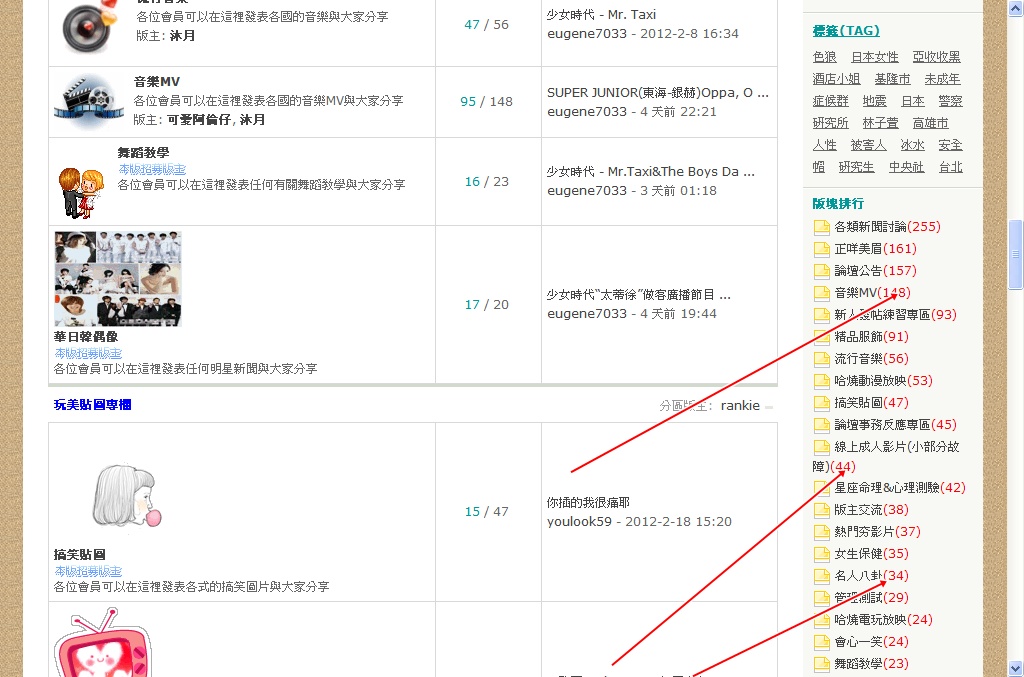Open the 舞蹈教學 forum title

tap(143, 152)
